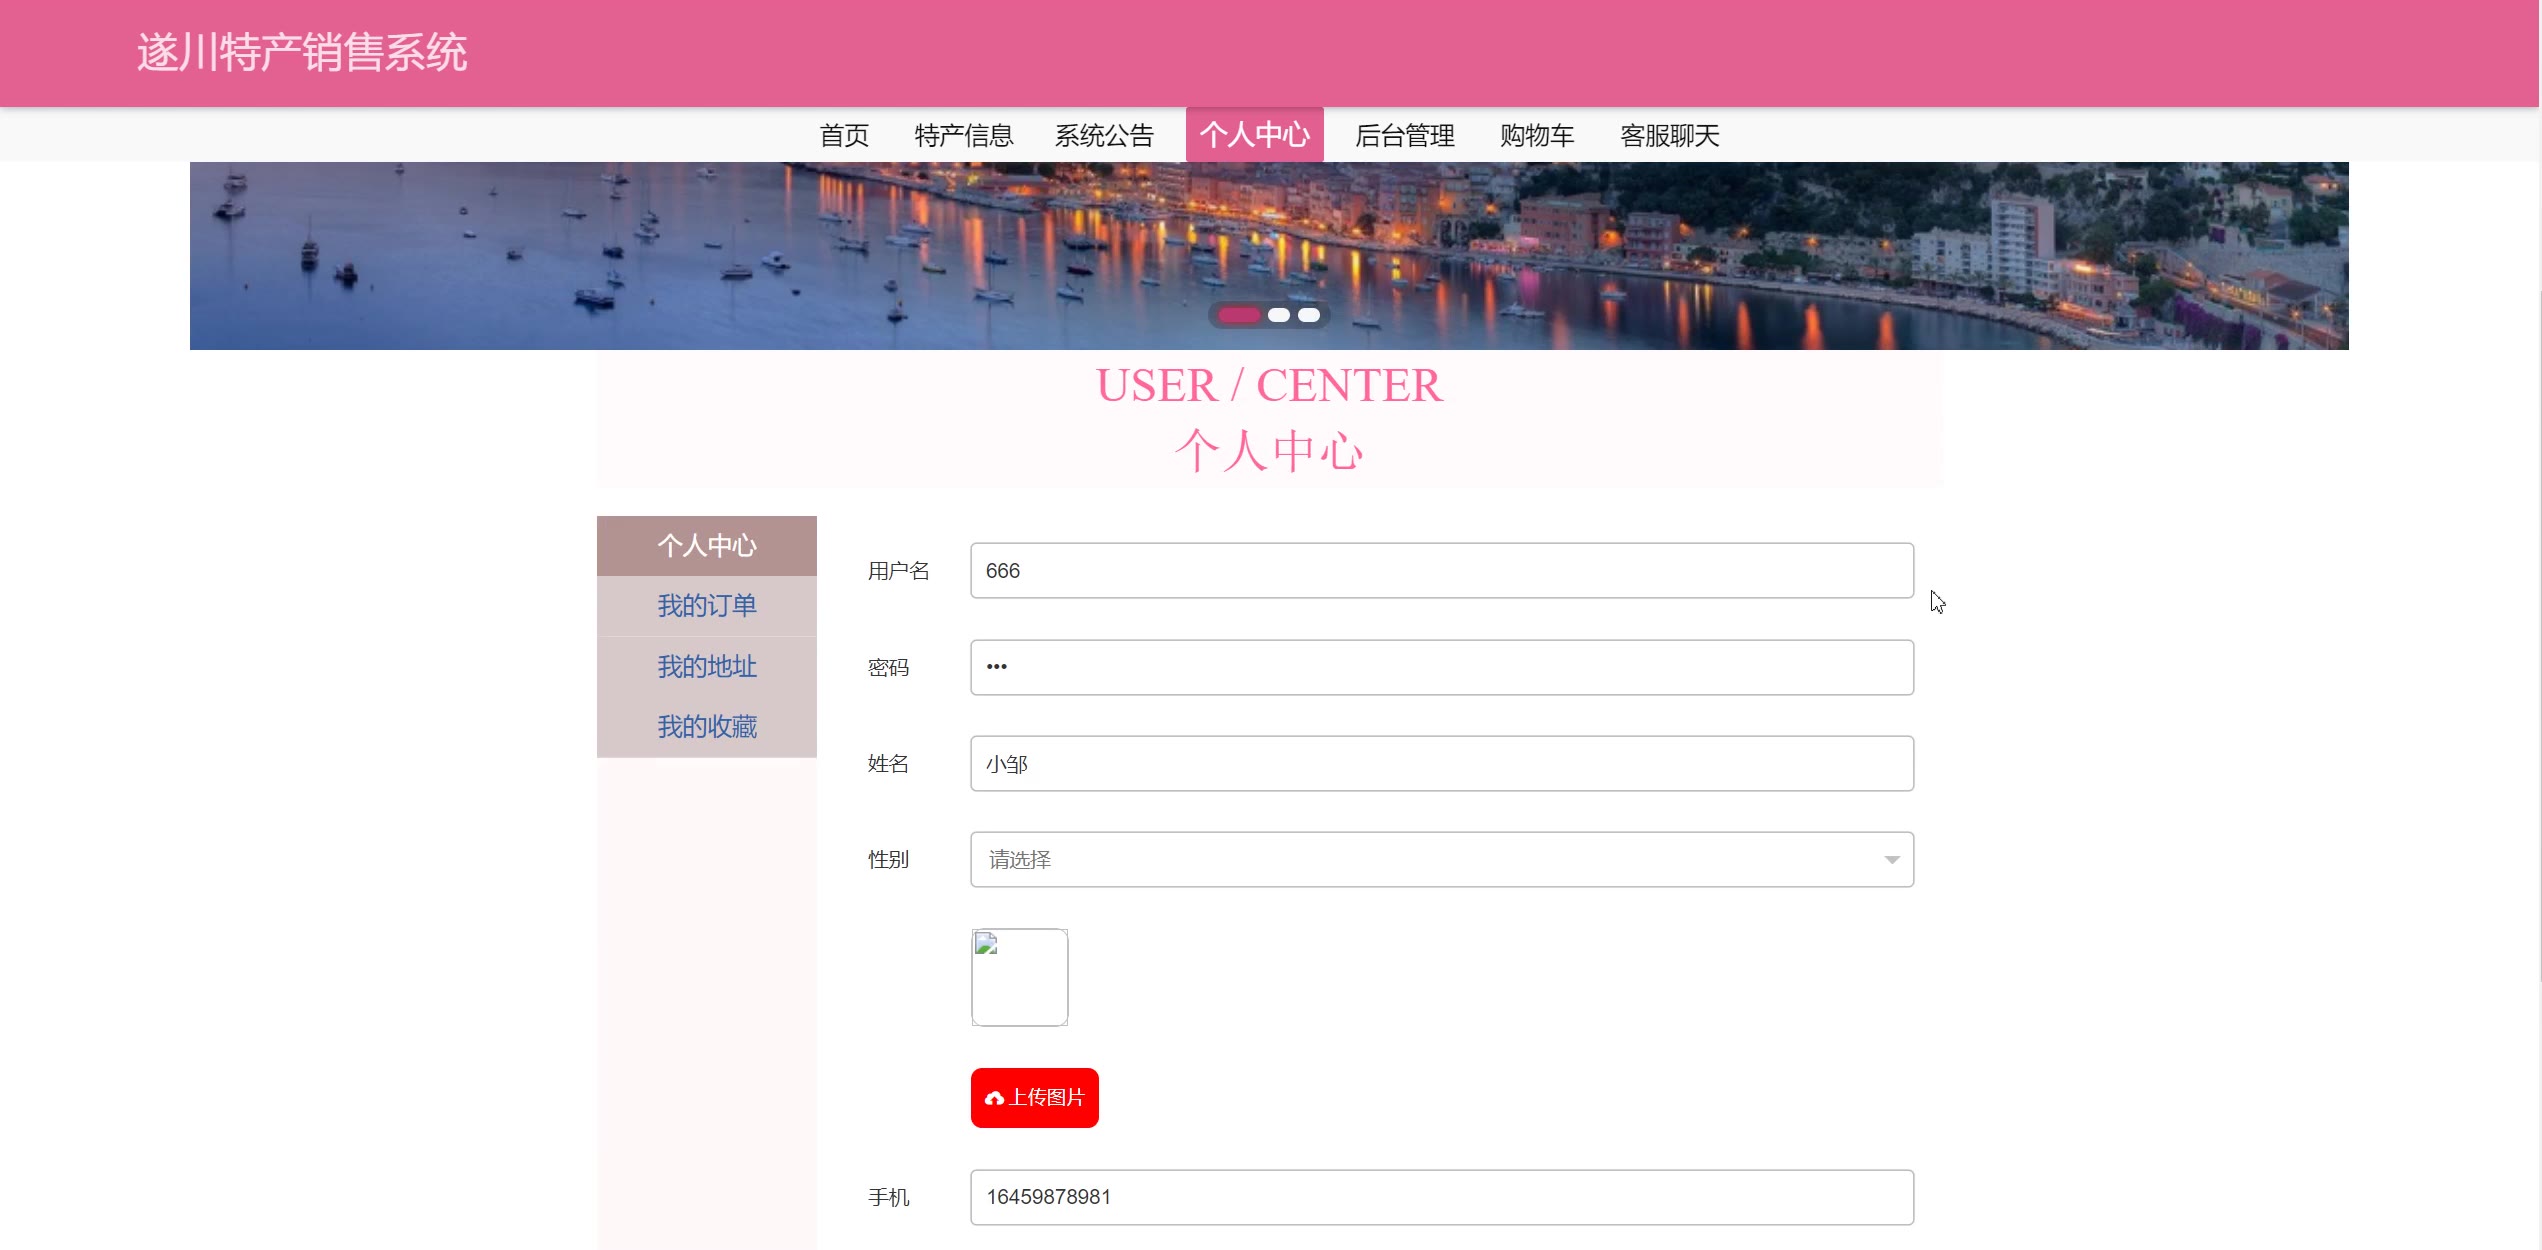Click the harbor banner image

[x=1269, y=256]
